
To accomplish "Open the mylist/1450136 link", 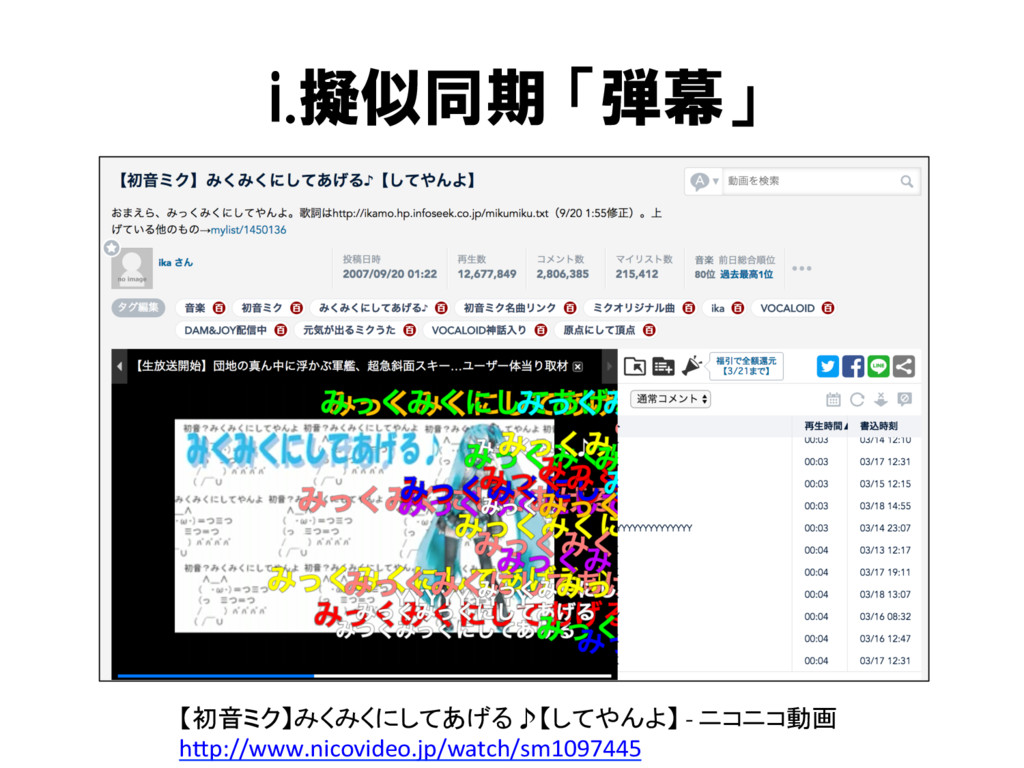I will (x=248, y=230).
